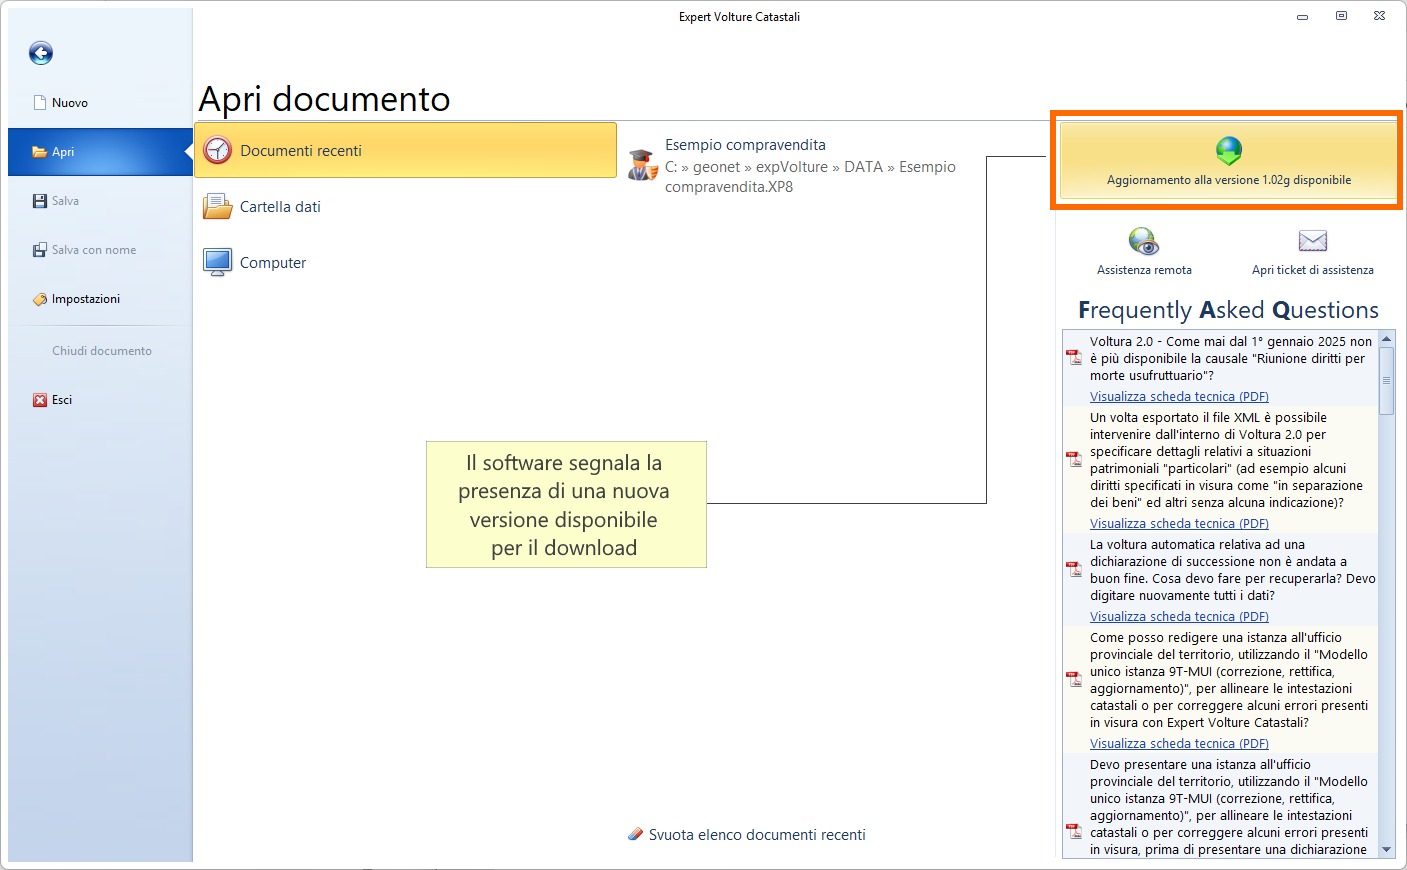The width and height of the screenshot is (1407, 870).
Task: Click the Impostazioni tag icon
Action: pyautogui.click(x=40, y=299)
